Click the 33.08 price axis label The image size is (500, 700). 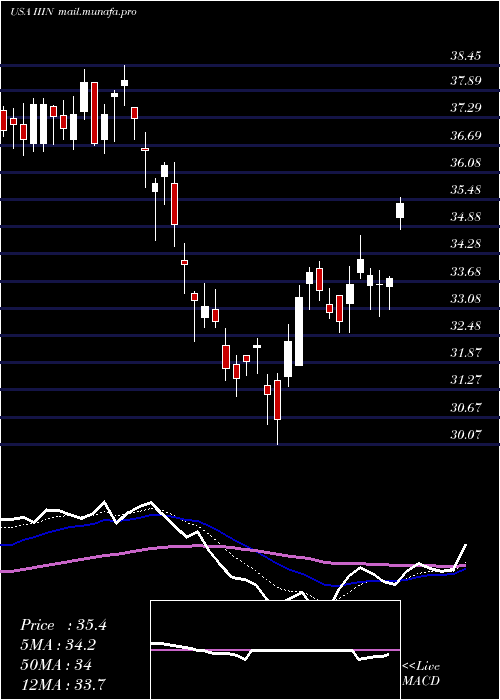tap(466, 298)
